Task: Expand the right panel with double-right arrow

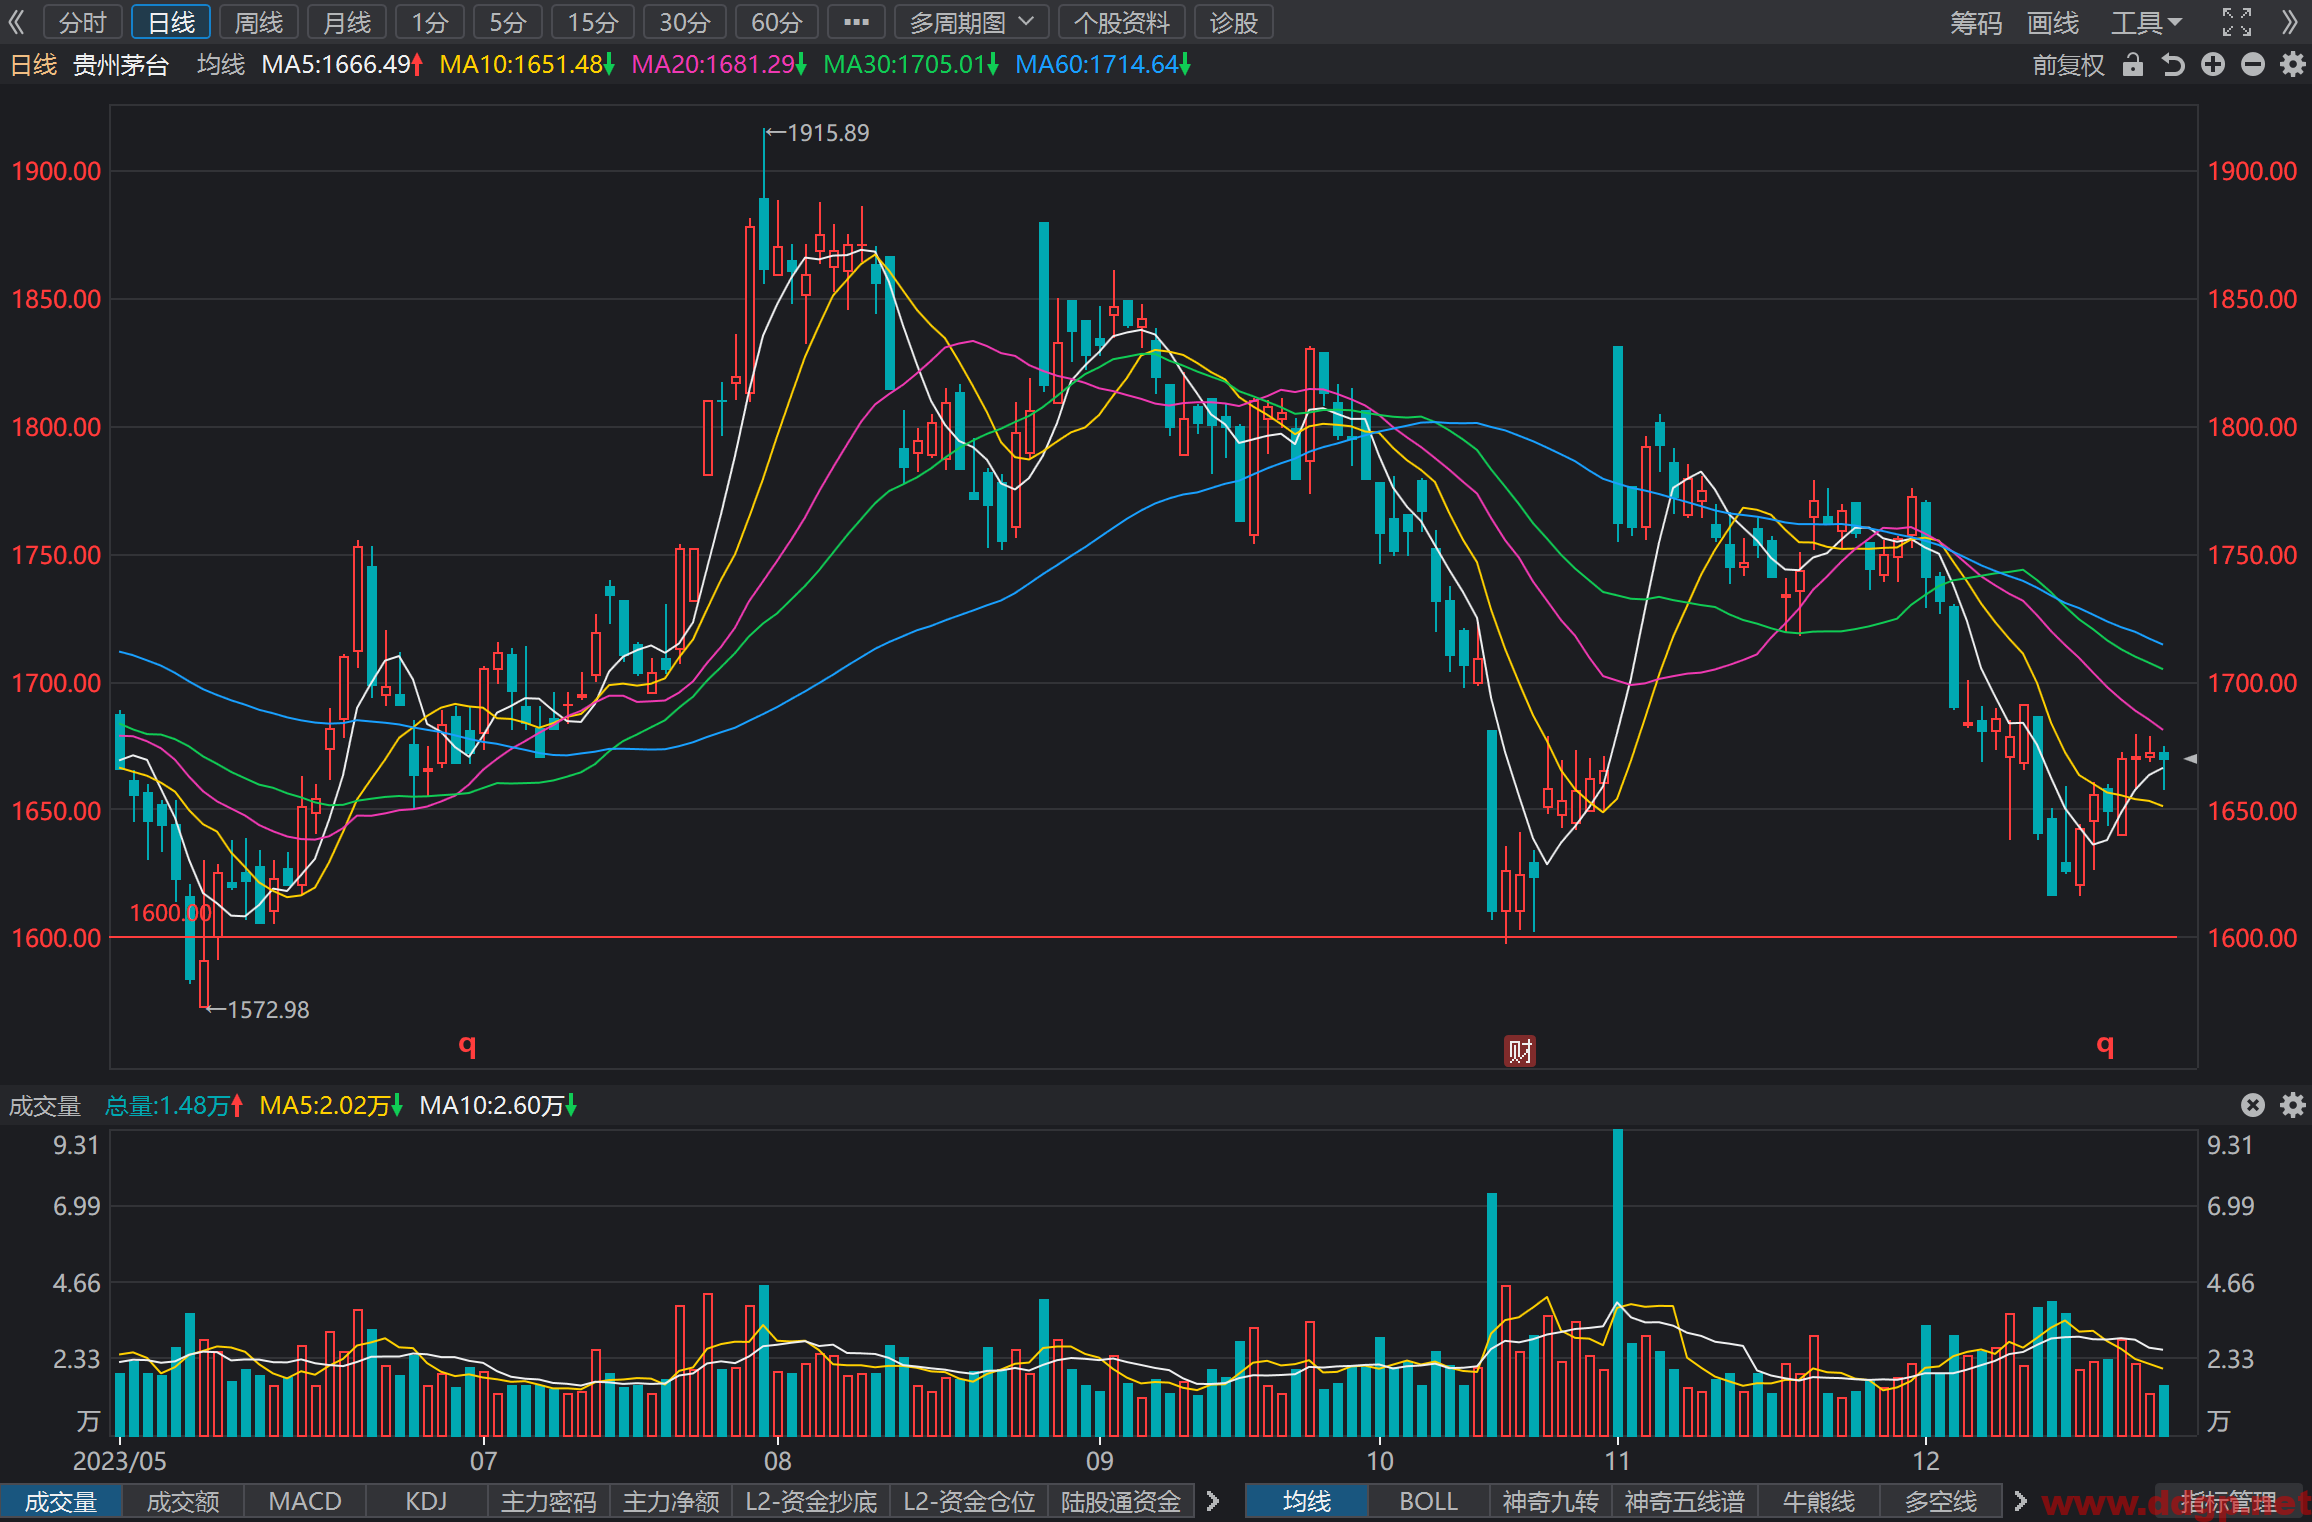Action: tap(2290, 22)
